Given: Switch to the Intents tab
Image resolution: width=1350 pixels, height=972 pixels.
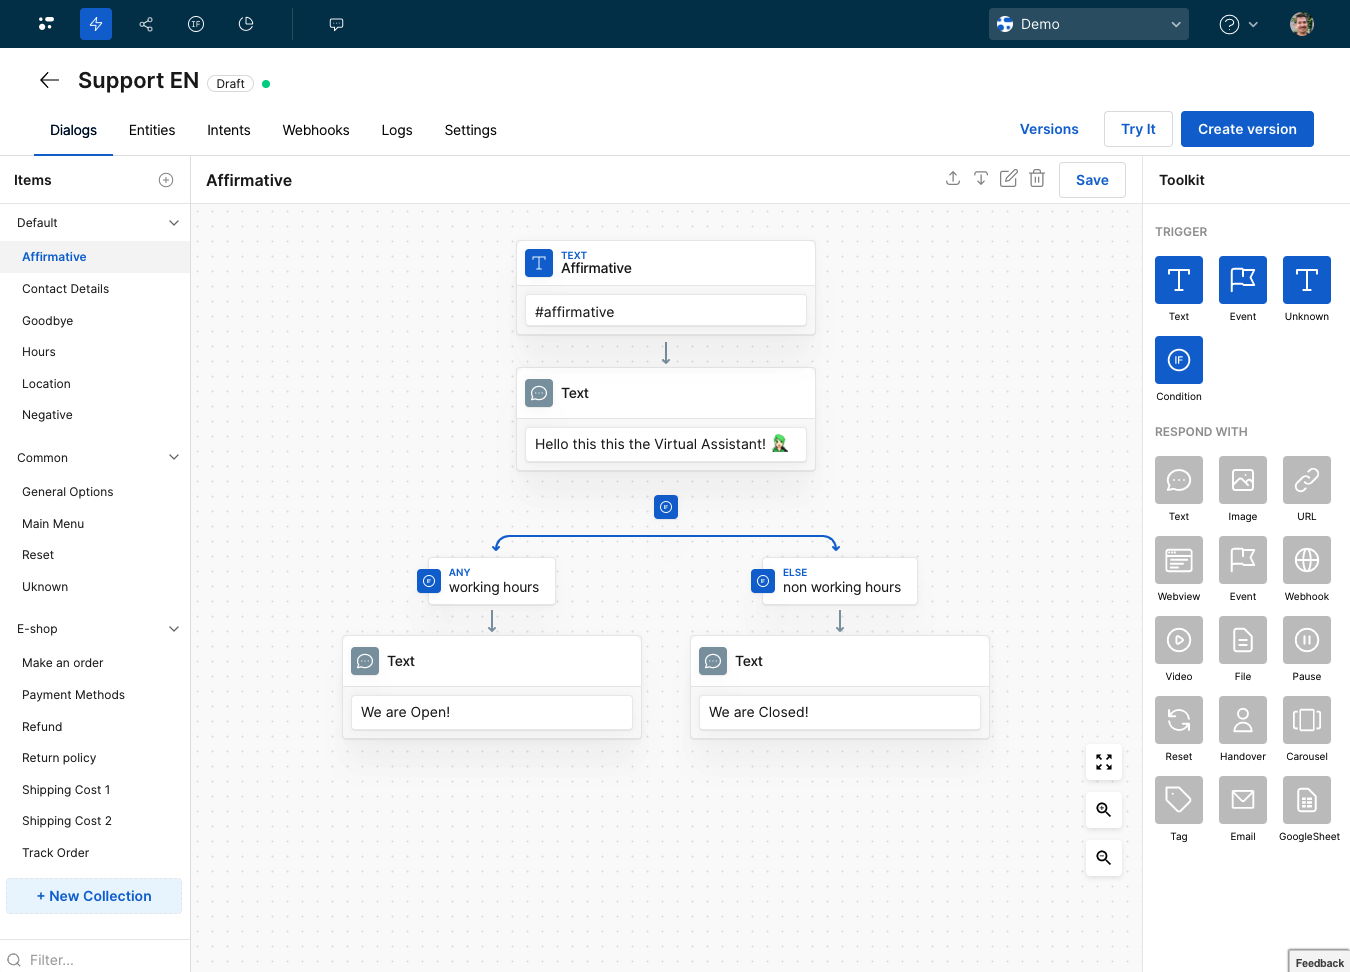Looking at the screenshot, I should (228, 130).
